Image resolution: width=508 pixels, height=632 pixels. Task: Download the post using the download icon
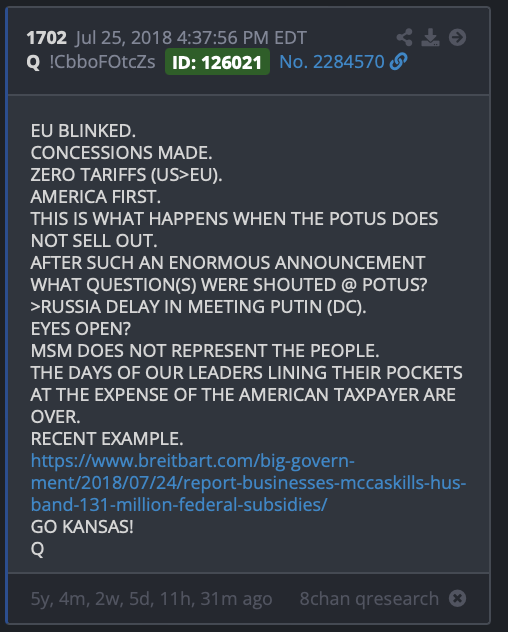[430, 37]
